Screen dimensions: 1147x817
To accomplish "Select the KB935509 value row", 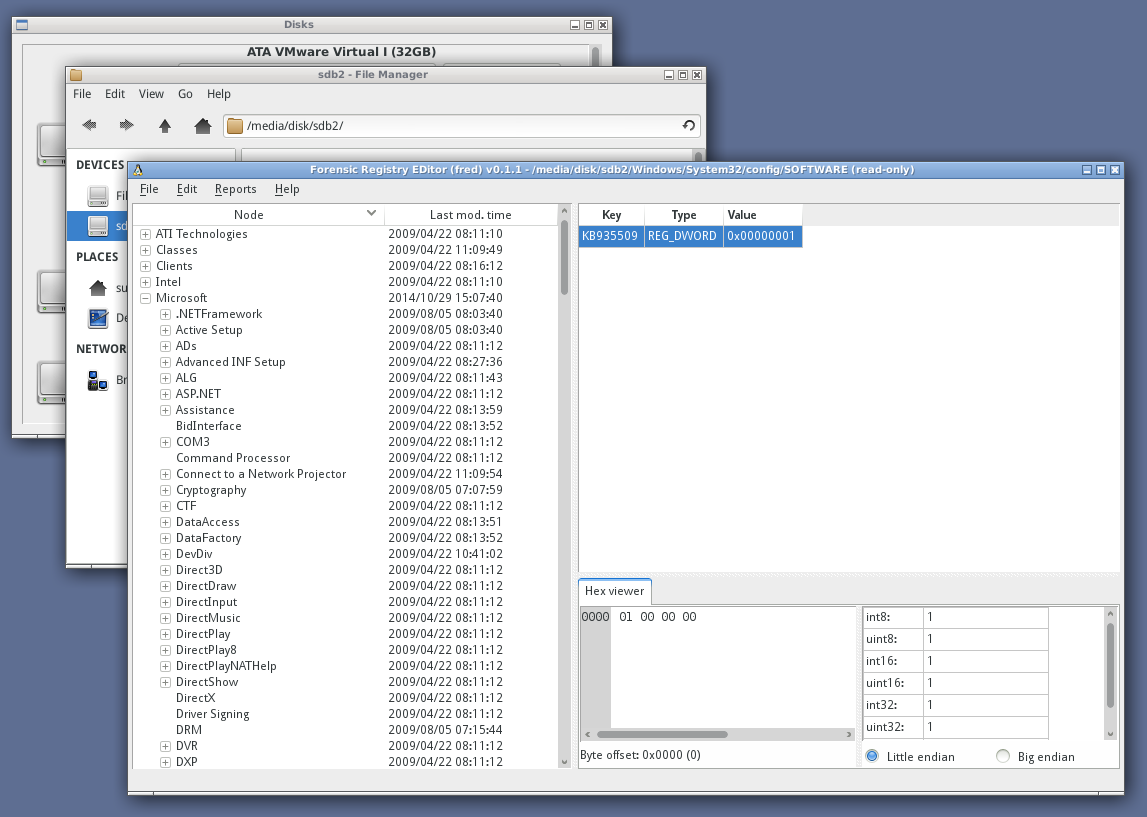I will pos(690,236).
